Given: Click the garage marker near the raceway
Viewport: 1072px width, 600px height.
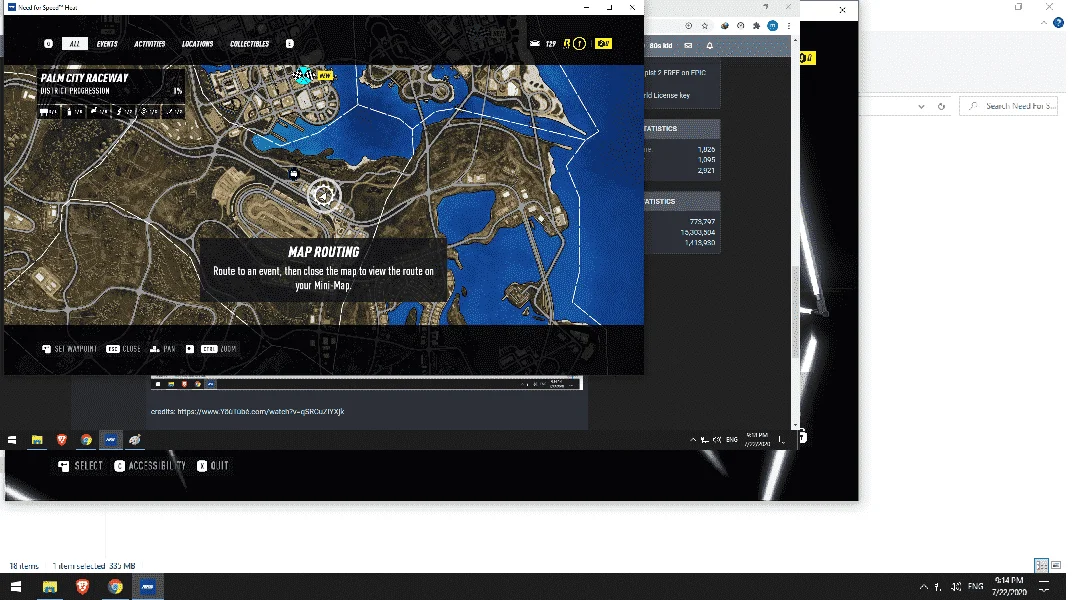Looking at the screenshot, I should [293, 174].
